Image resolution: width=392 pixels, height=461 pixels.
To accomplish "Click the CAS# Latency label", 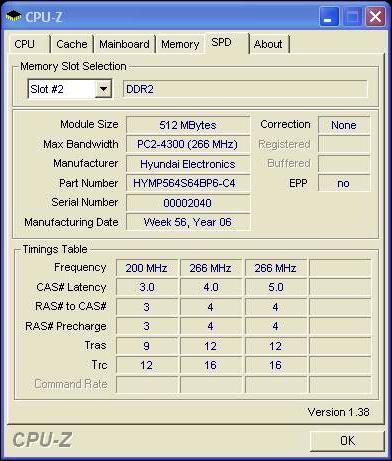I will (x=71, y=287).
